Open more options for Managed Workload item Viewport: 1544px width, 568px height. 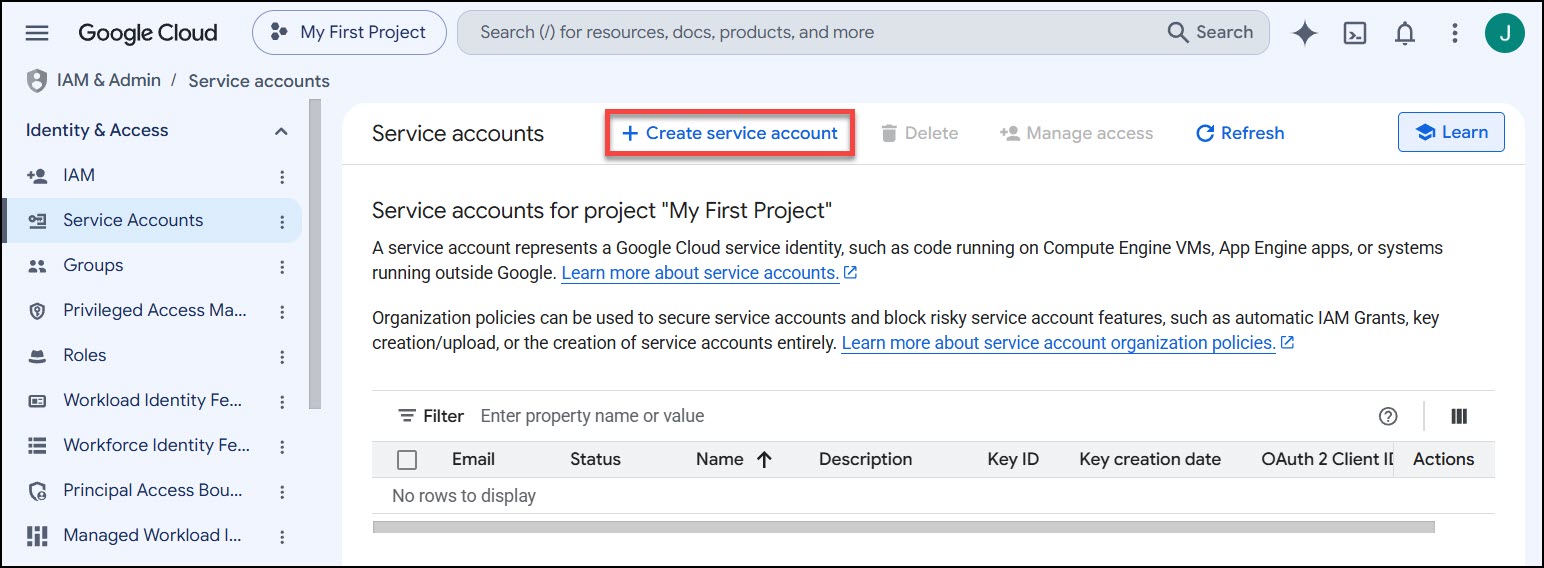[282, 537]
